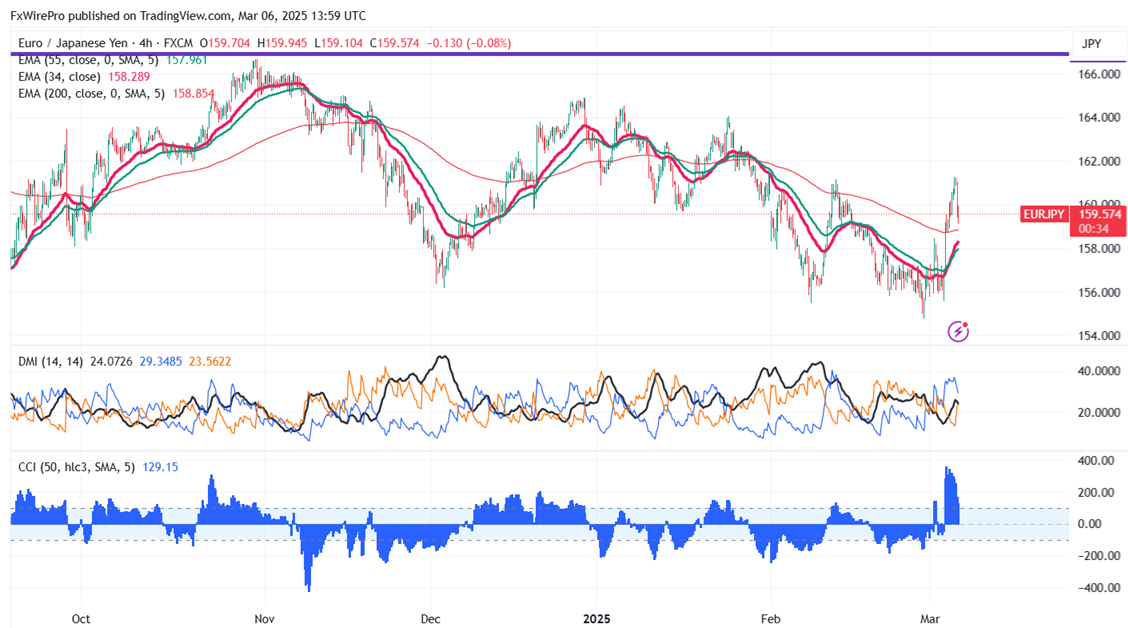Click the open price O159.704

(x=224, y=43)
